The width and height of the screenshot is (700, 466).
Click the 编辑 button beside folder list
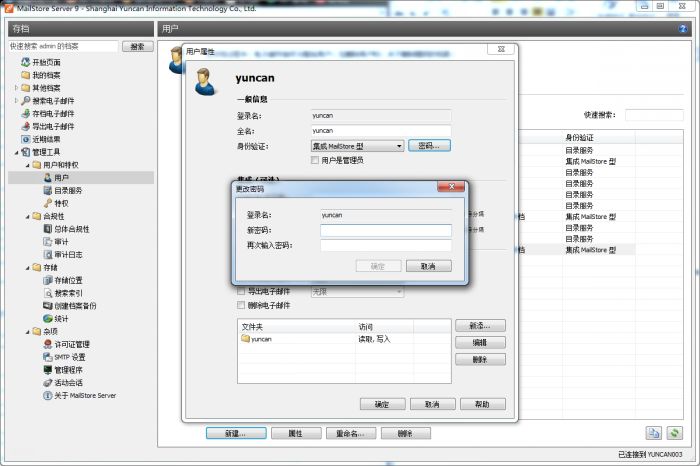(x=480, y=342)
